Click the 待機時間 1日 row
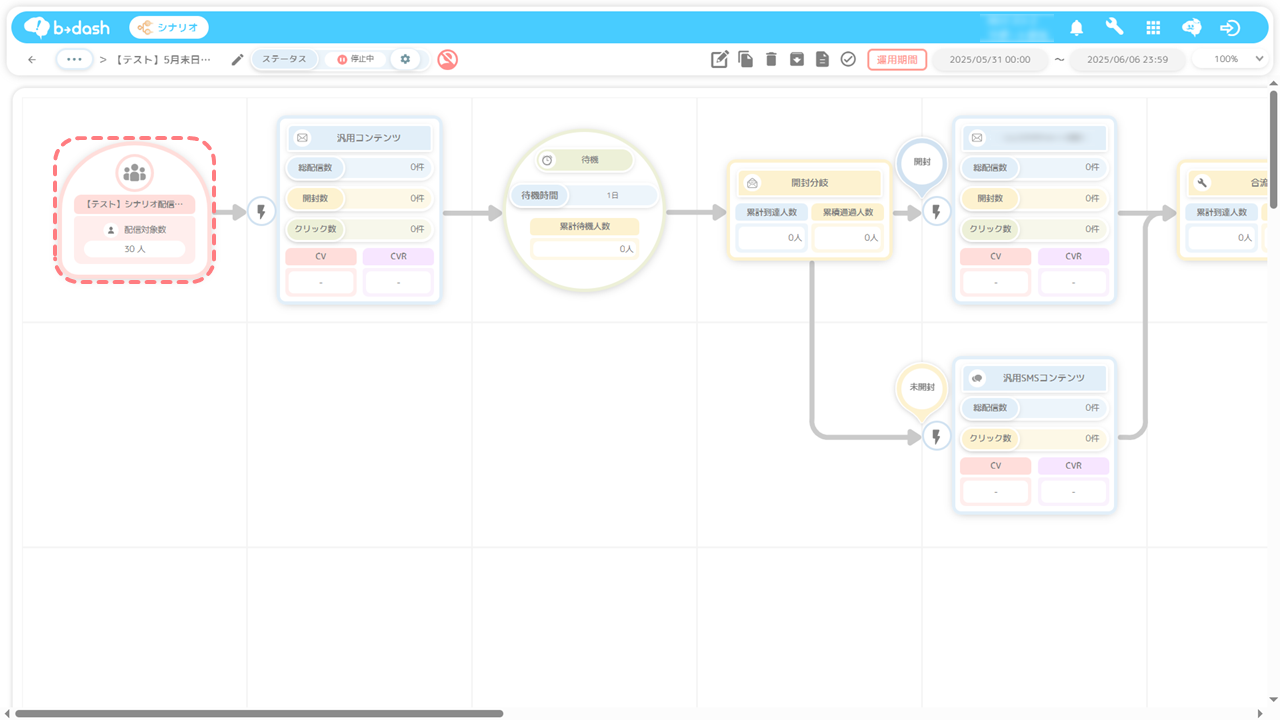Screen dimensions: 1280x720 585,195
